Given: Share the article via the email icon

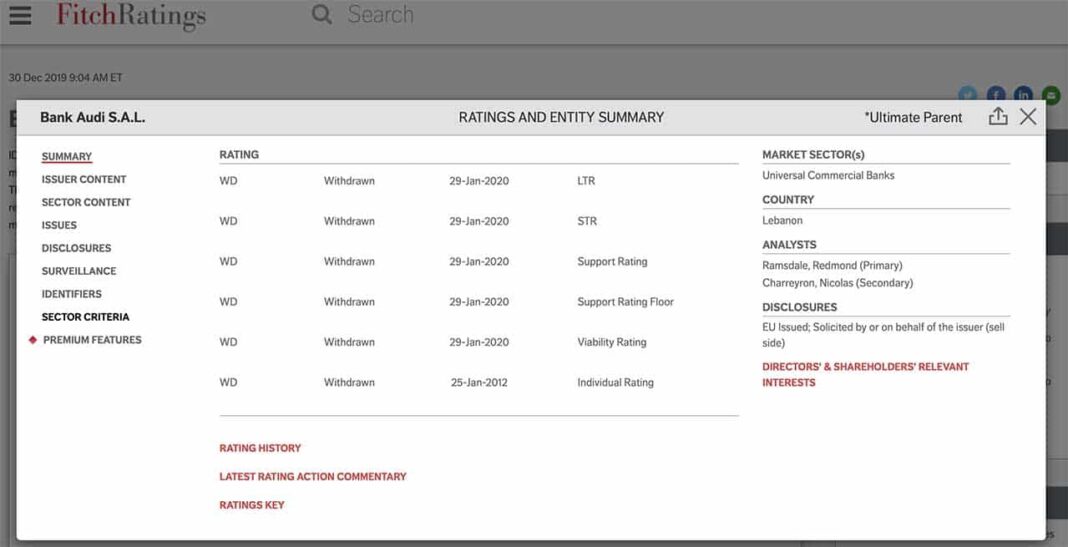Looking at the screenshot, I should (x=1051, y=95).
